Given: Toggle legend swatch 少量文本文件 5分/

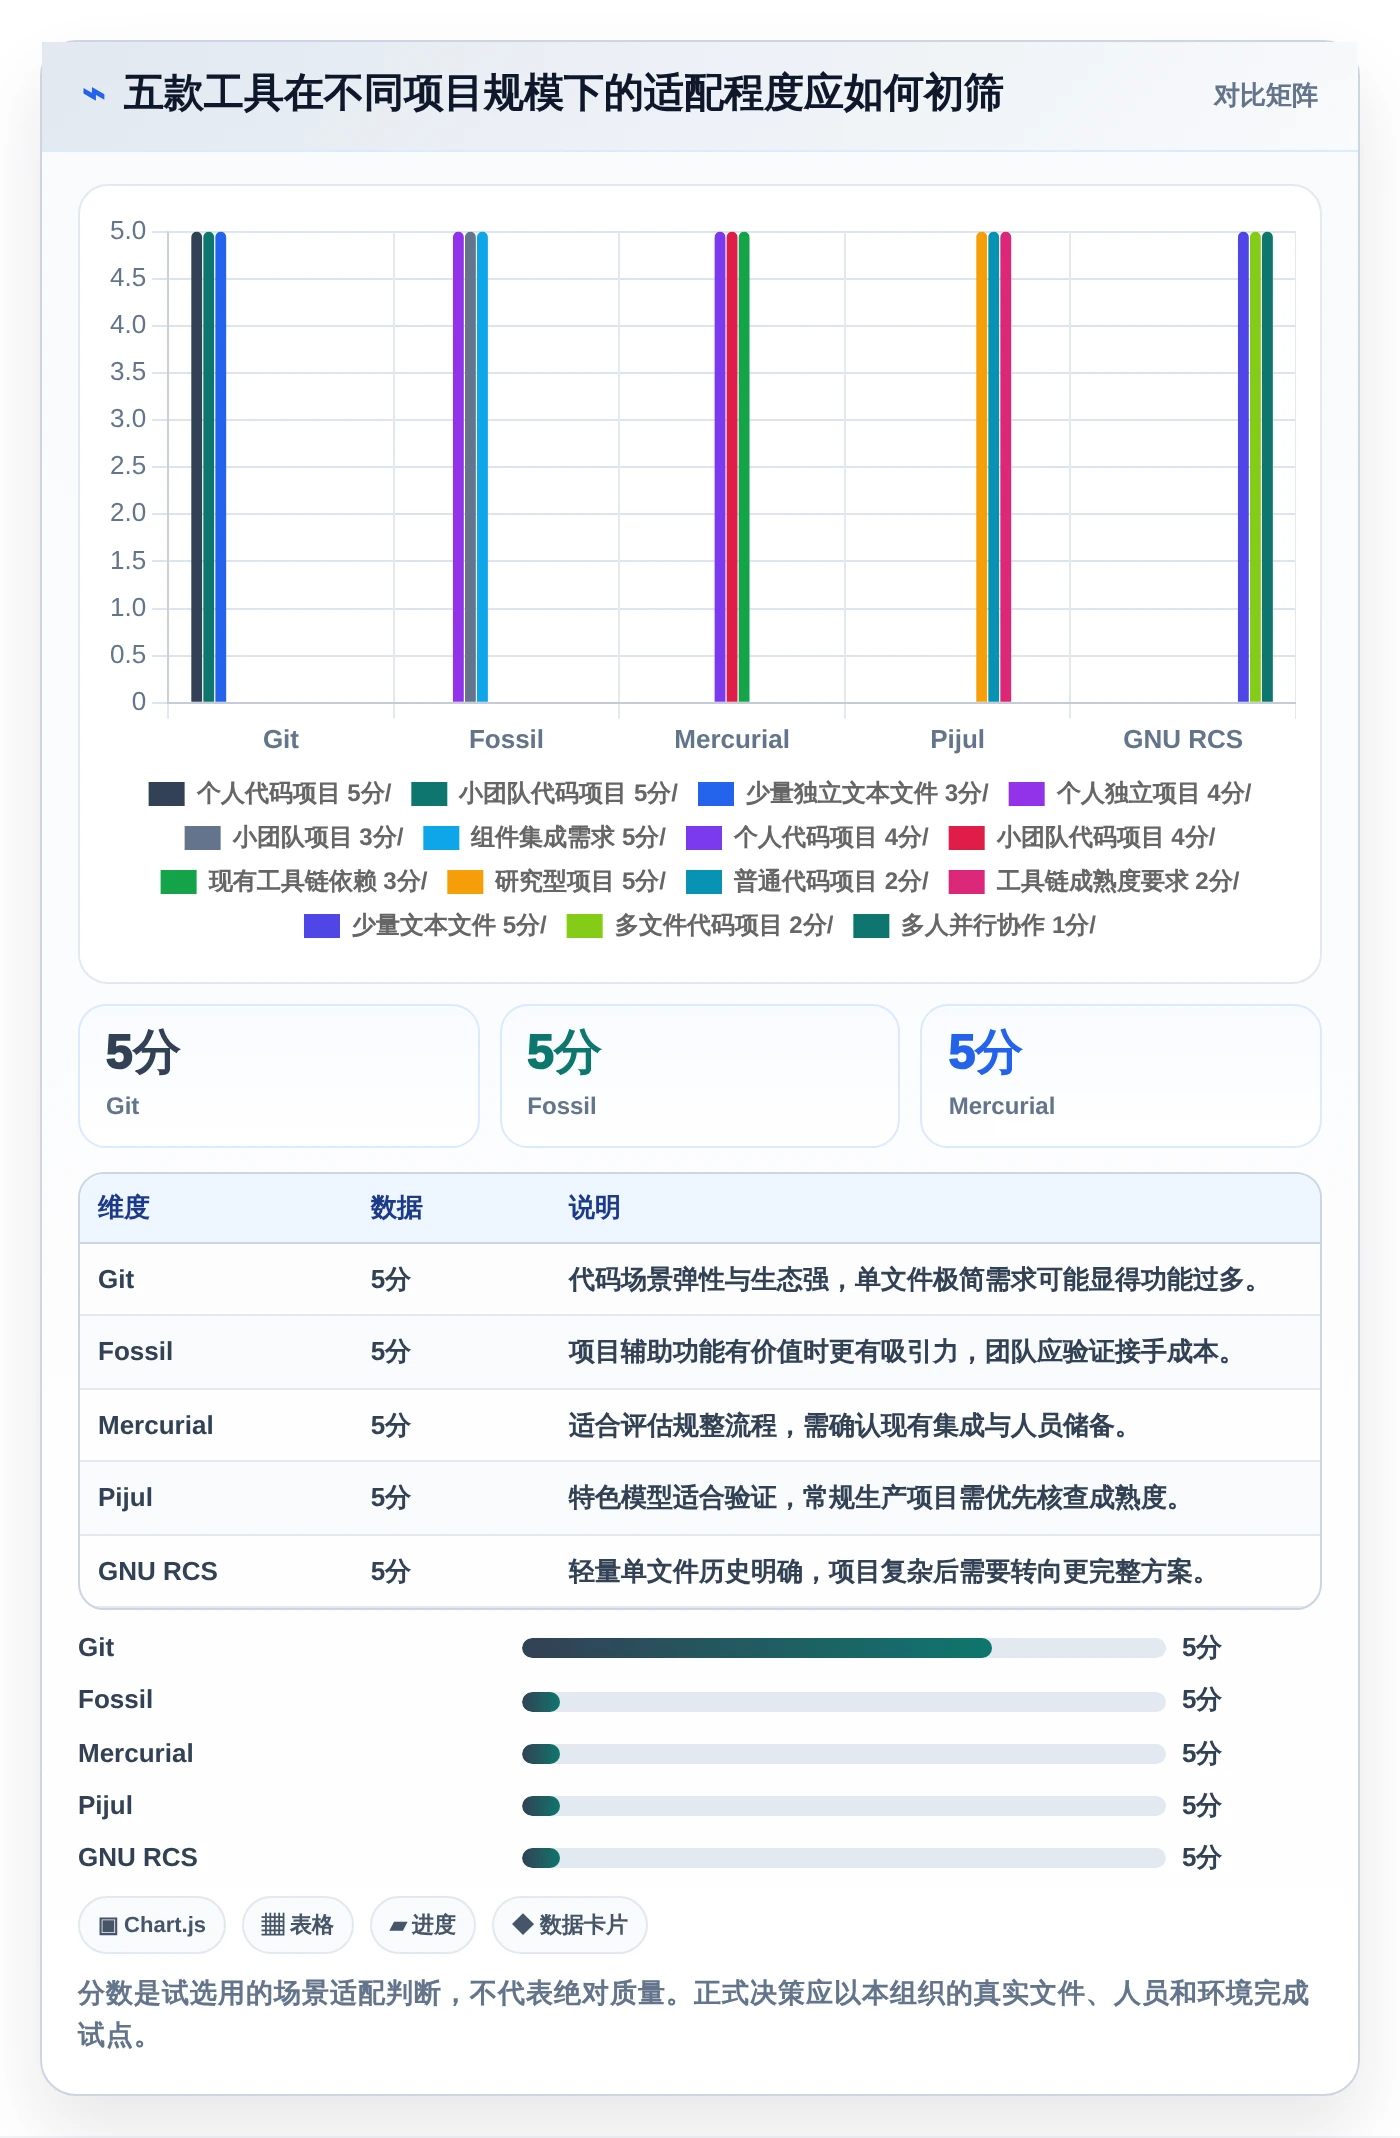Looking at the screenshot, I should click(x=322, y=926).
